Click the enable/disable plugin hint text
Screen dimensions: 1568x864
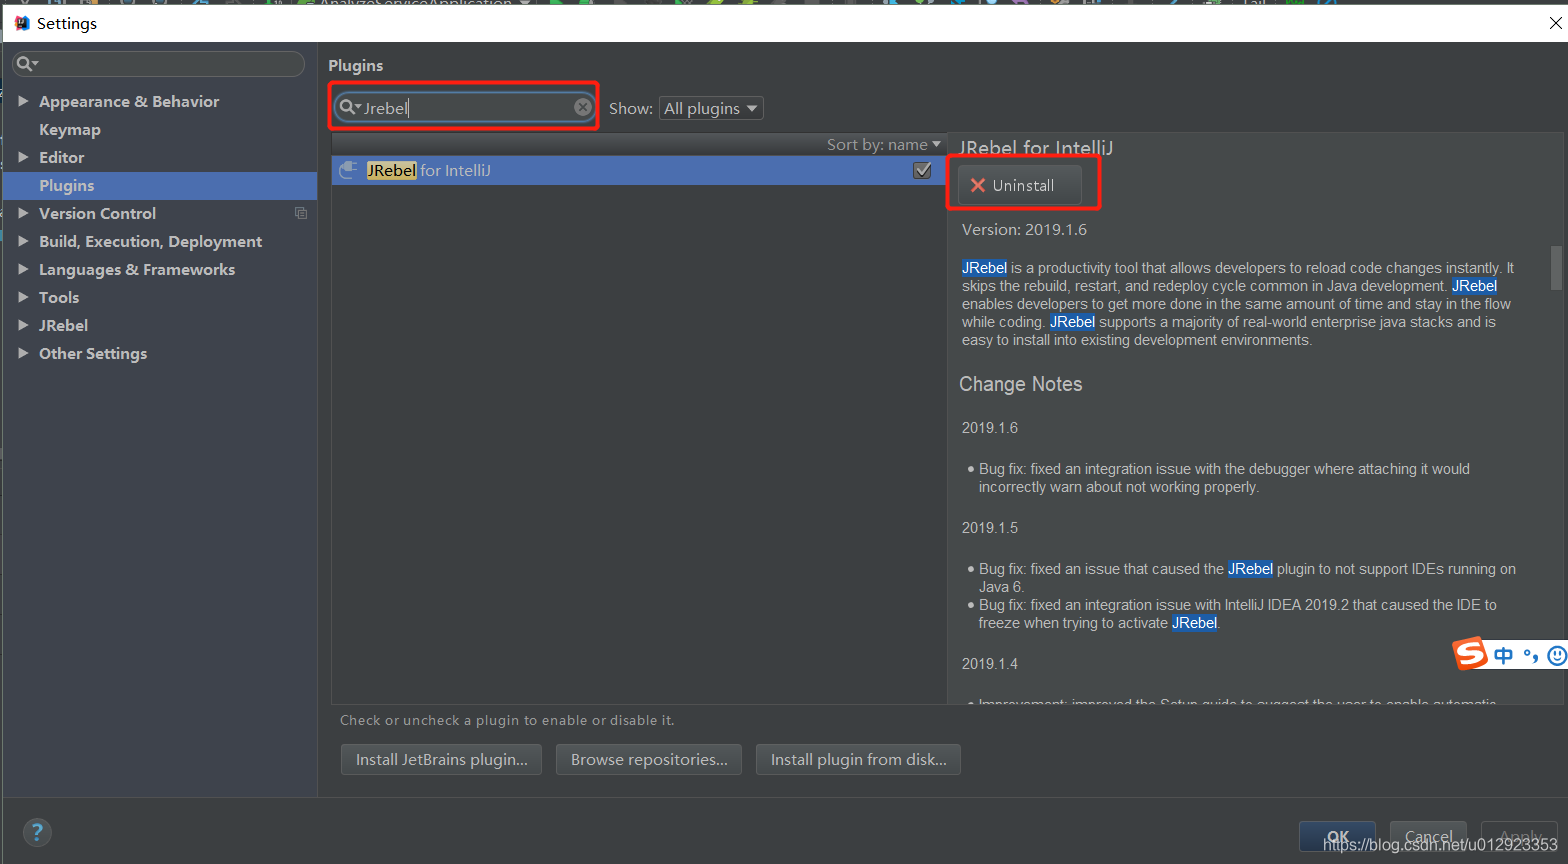(x=507, y=720)
